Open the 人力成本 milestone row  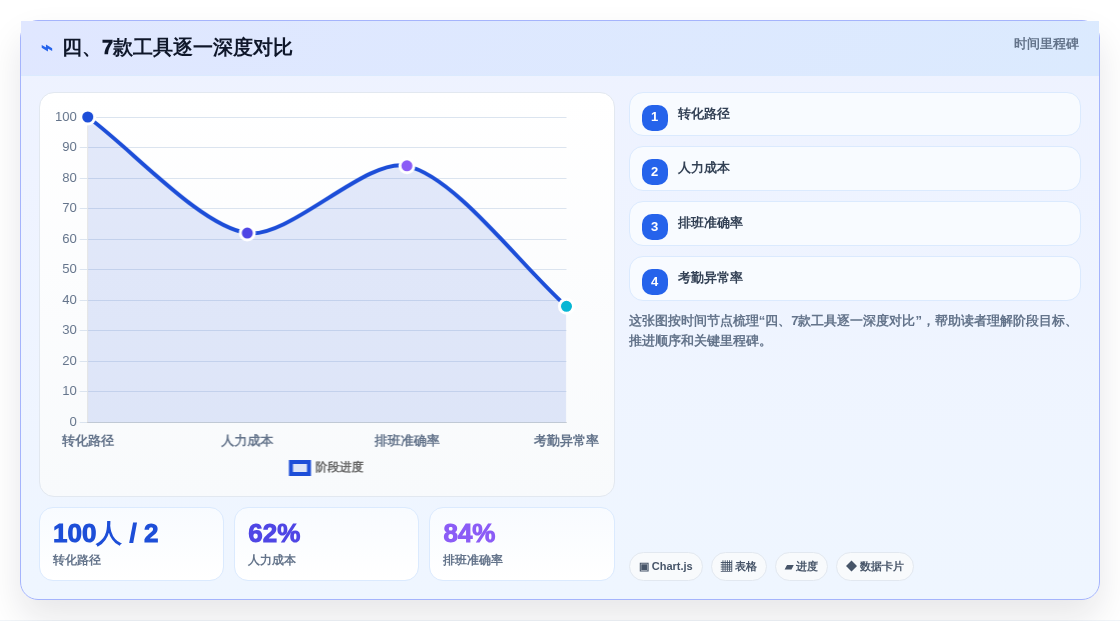(x=854, y=169)
